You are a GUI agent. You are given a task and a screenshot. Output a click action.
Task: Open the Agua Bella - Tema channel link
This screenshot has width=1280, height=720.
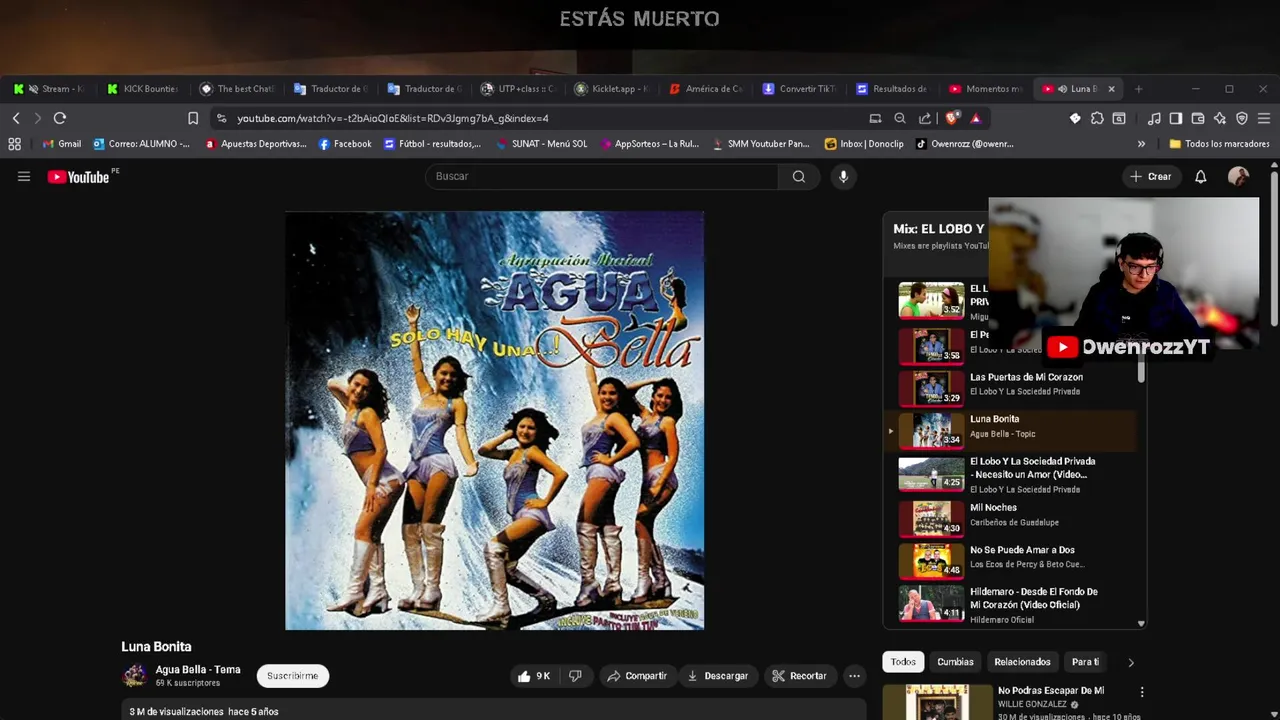(x=198, y=669)
